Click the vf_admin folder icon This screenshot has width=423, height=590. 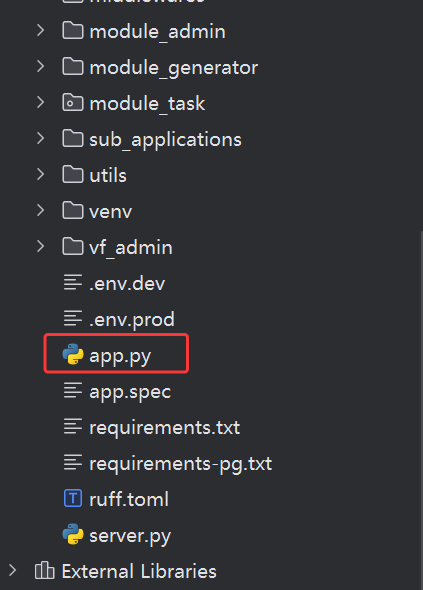click(73, 246)
